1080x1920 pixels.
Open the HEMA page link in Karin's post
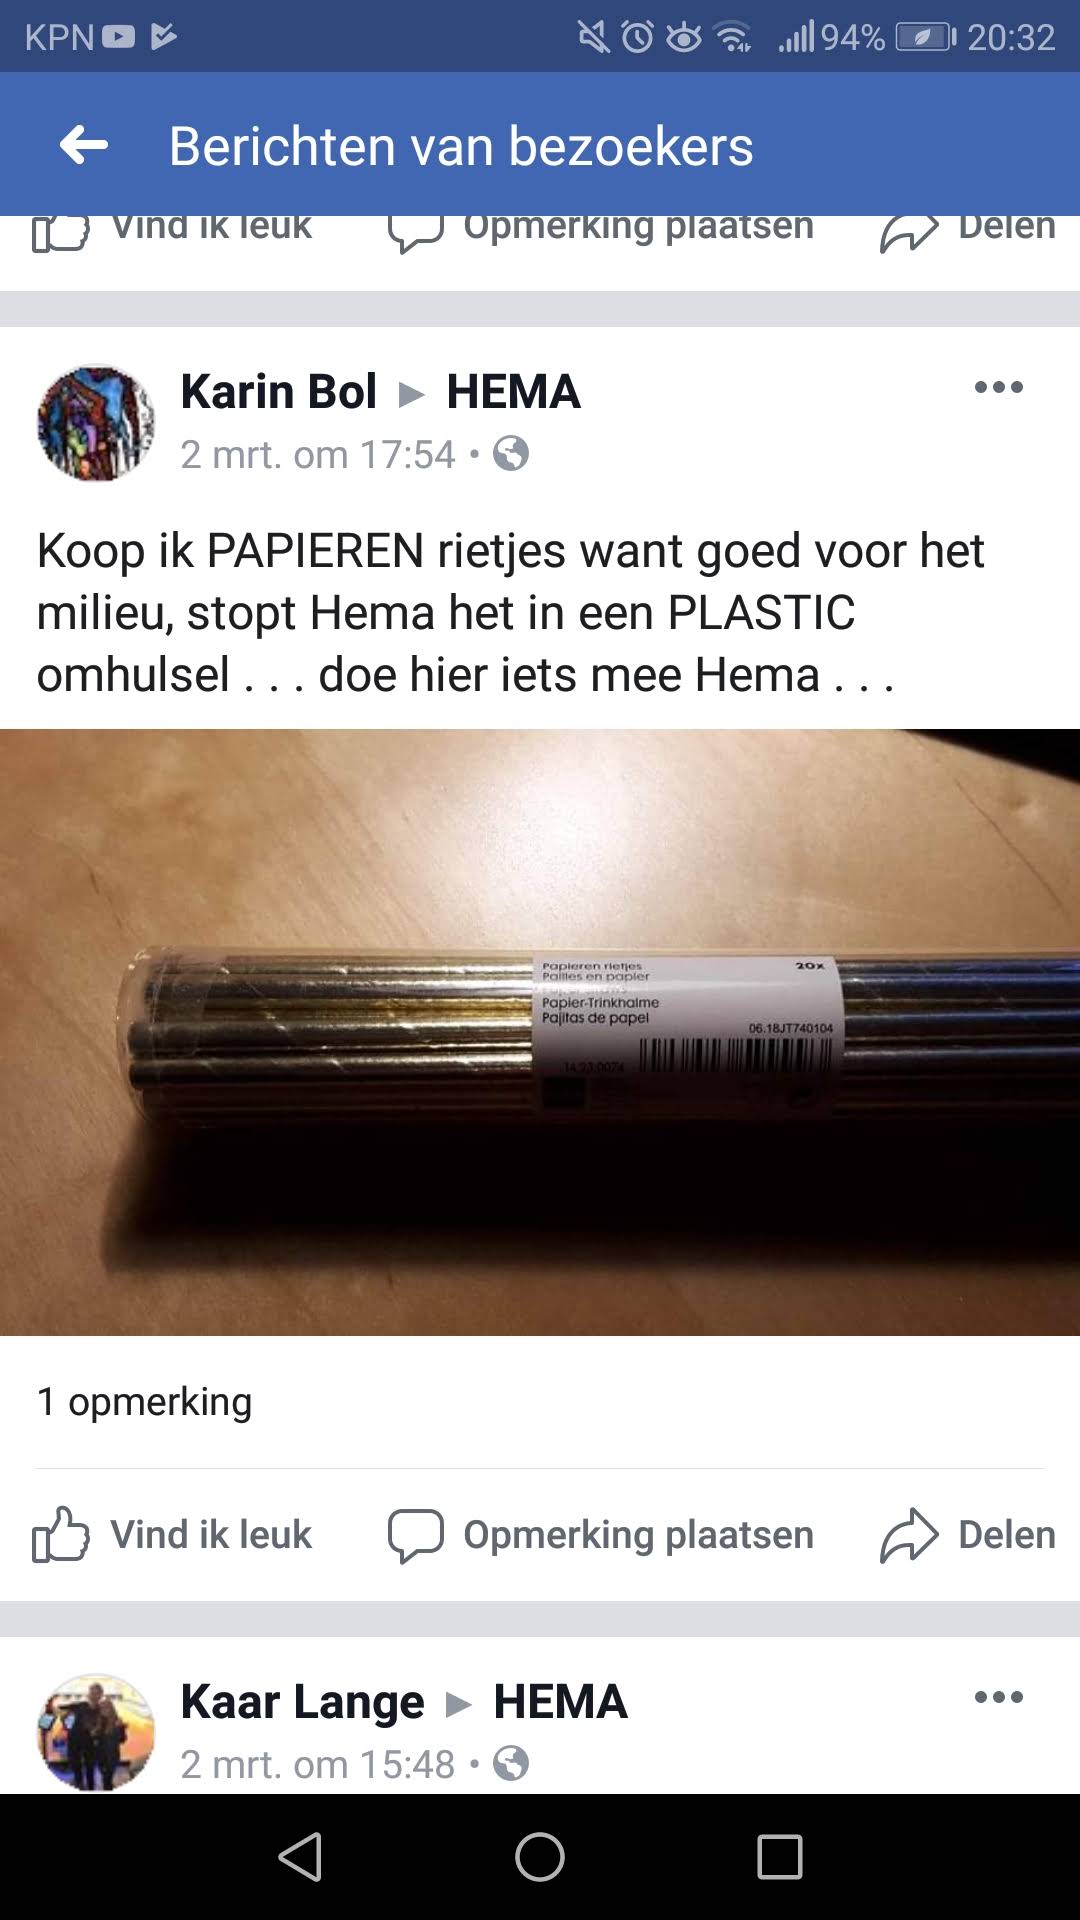coord(513,391)
